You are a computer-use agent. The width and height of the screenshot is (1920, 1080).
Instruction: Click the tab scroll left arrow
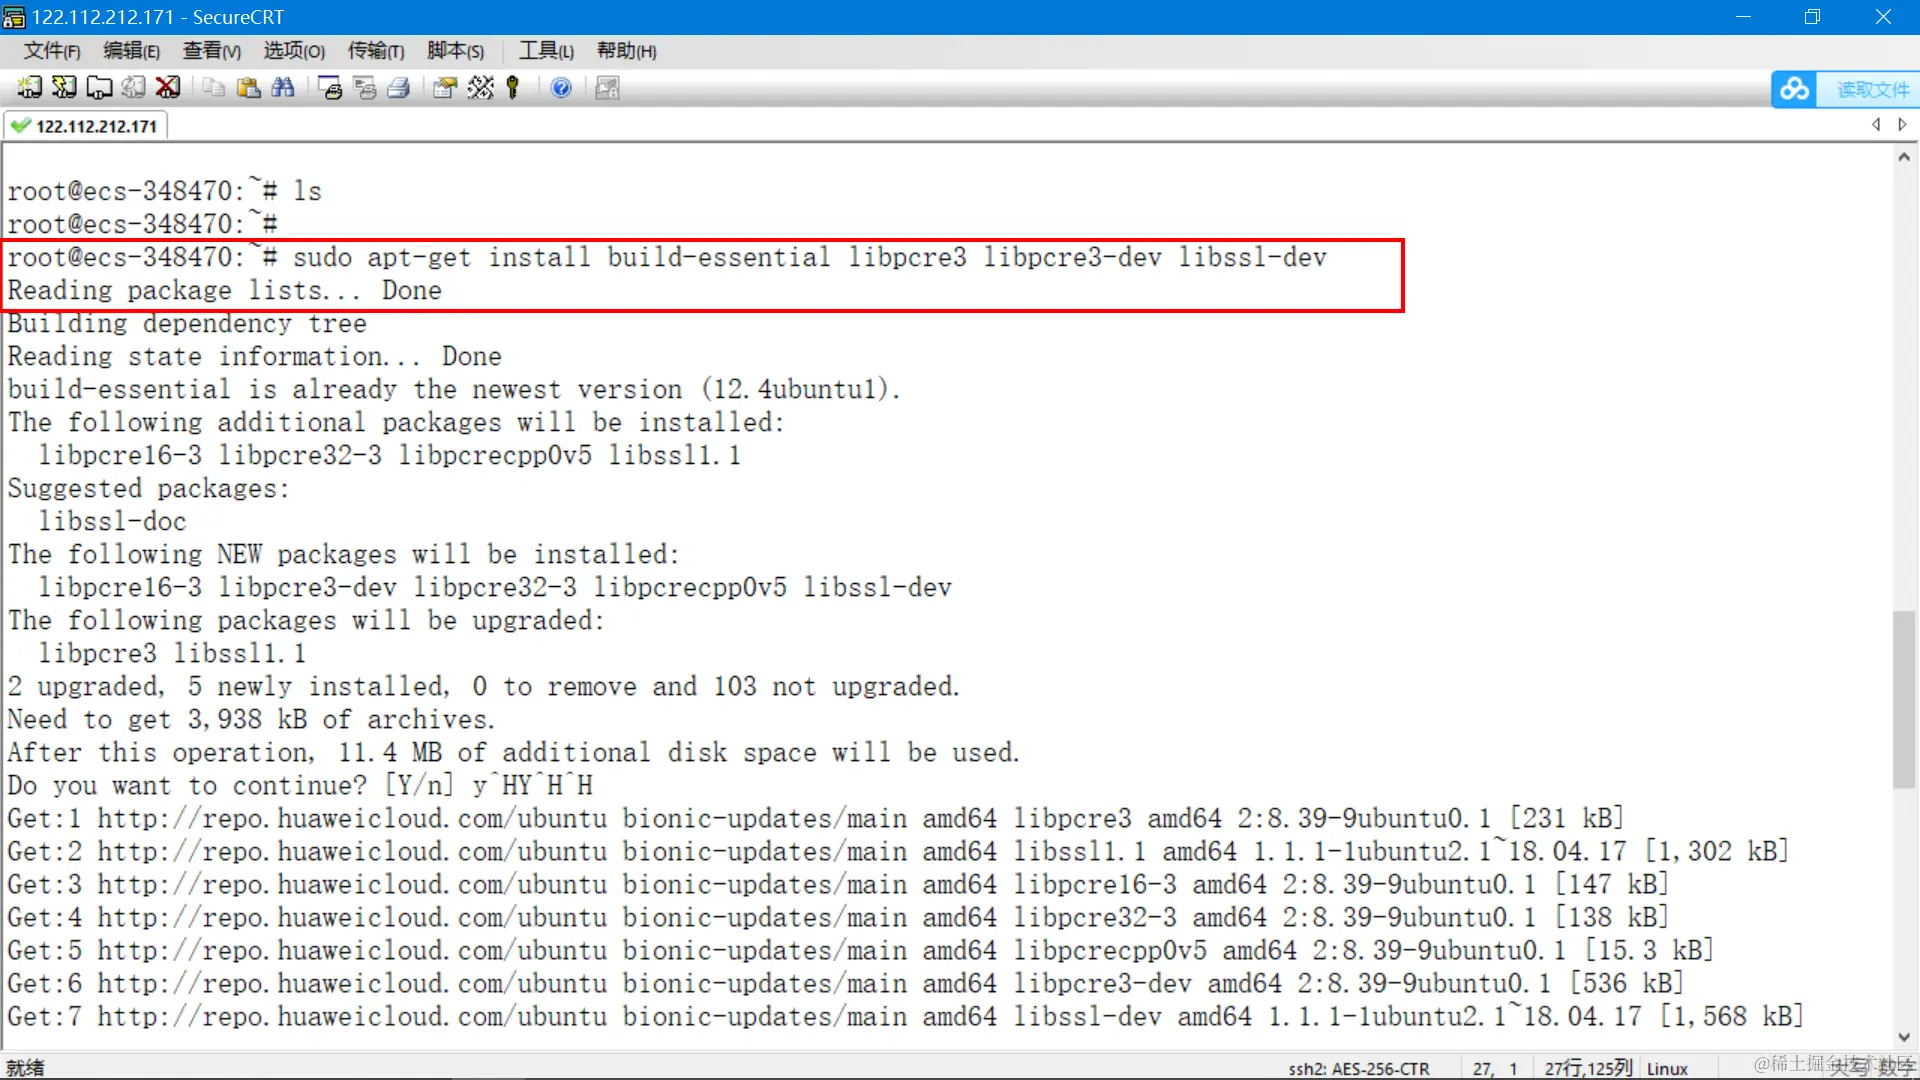1876,125
